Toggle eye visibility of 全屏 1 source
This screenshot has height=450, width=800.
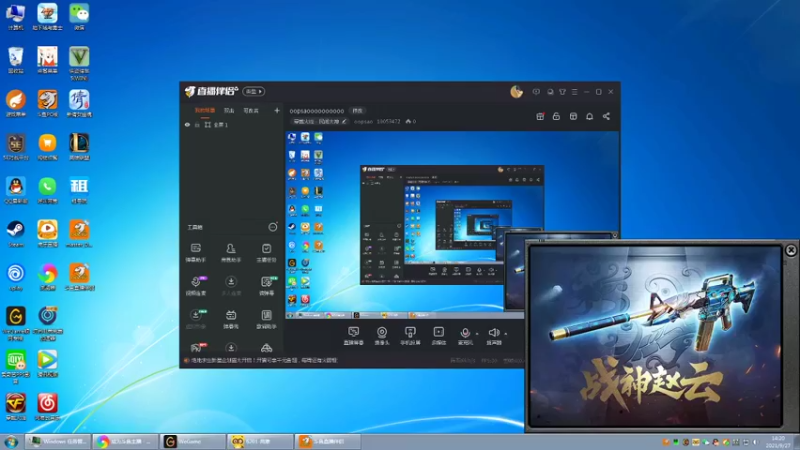click(187, 124)
